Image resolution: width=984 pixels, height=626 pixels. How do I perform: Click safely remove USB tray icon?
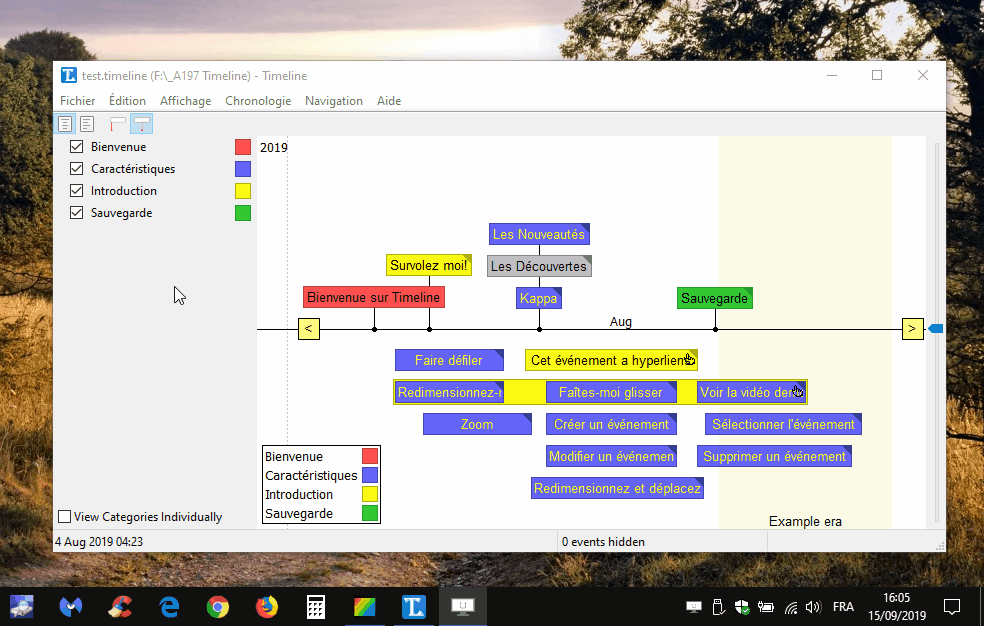719,607
